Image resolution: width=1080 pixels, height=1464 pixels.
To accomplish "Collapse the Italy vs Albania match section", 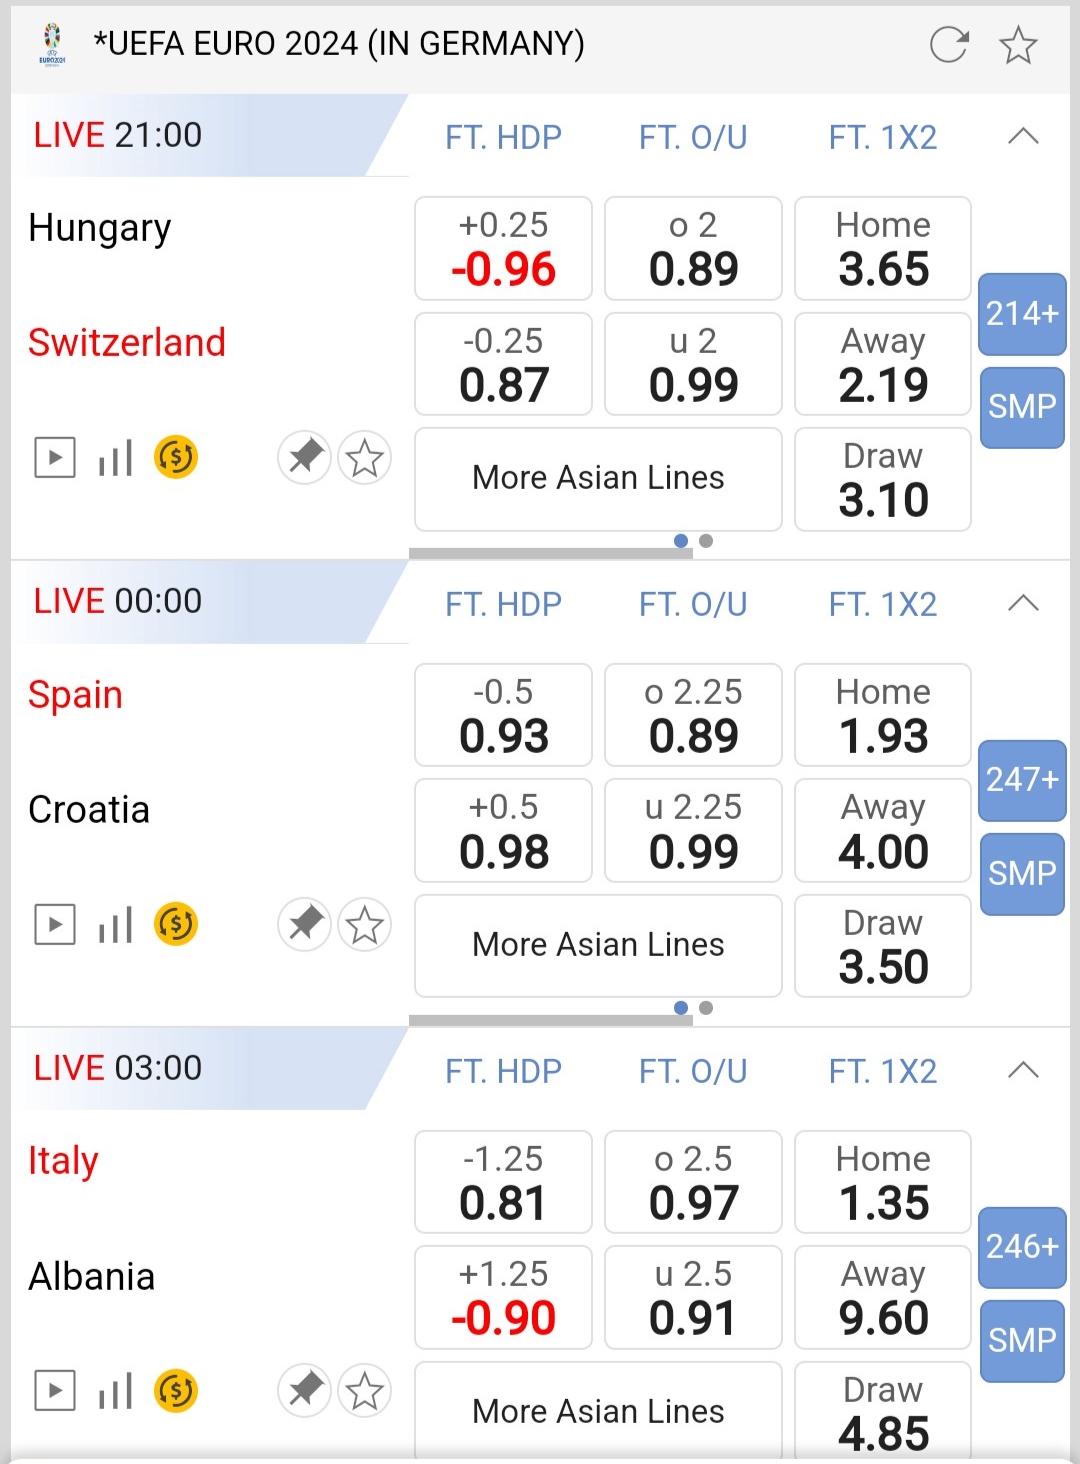I will tap(1023, 1070).
